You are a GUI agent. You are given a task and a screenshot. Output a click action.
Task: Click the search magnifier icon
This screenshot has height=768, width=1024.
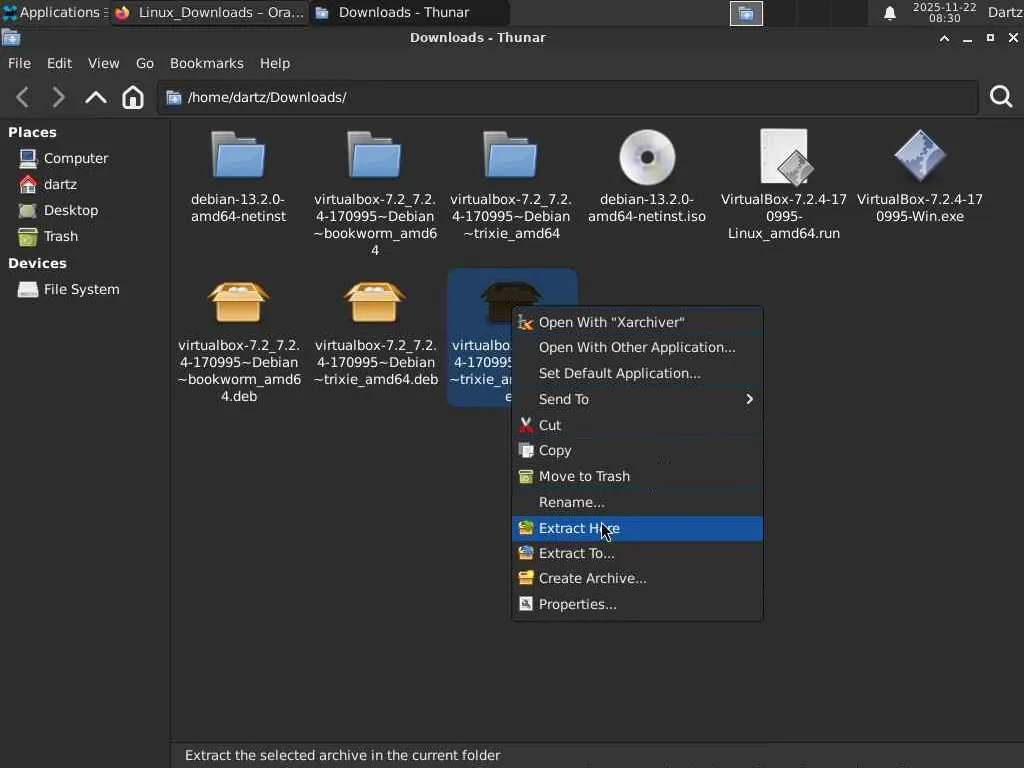[x=1000, y=97]
